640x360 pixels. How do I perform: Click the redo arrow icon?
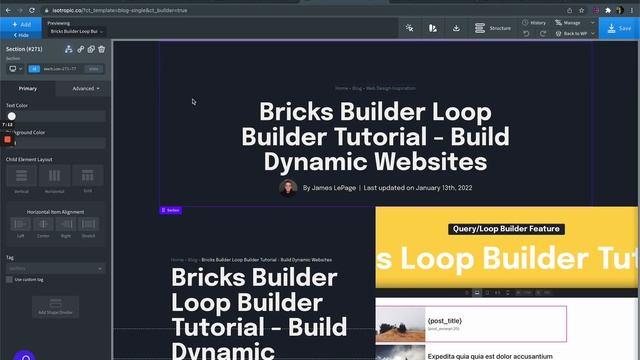pyautogui.click(x=543, y=33)
